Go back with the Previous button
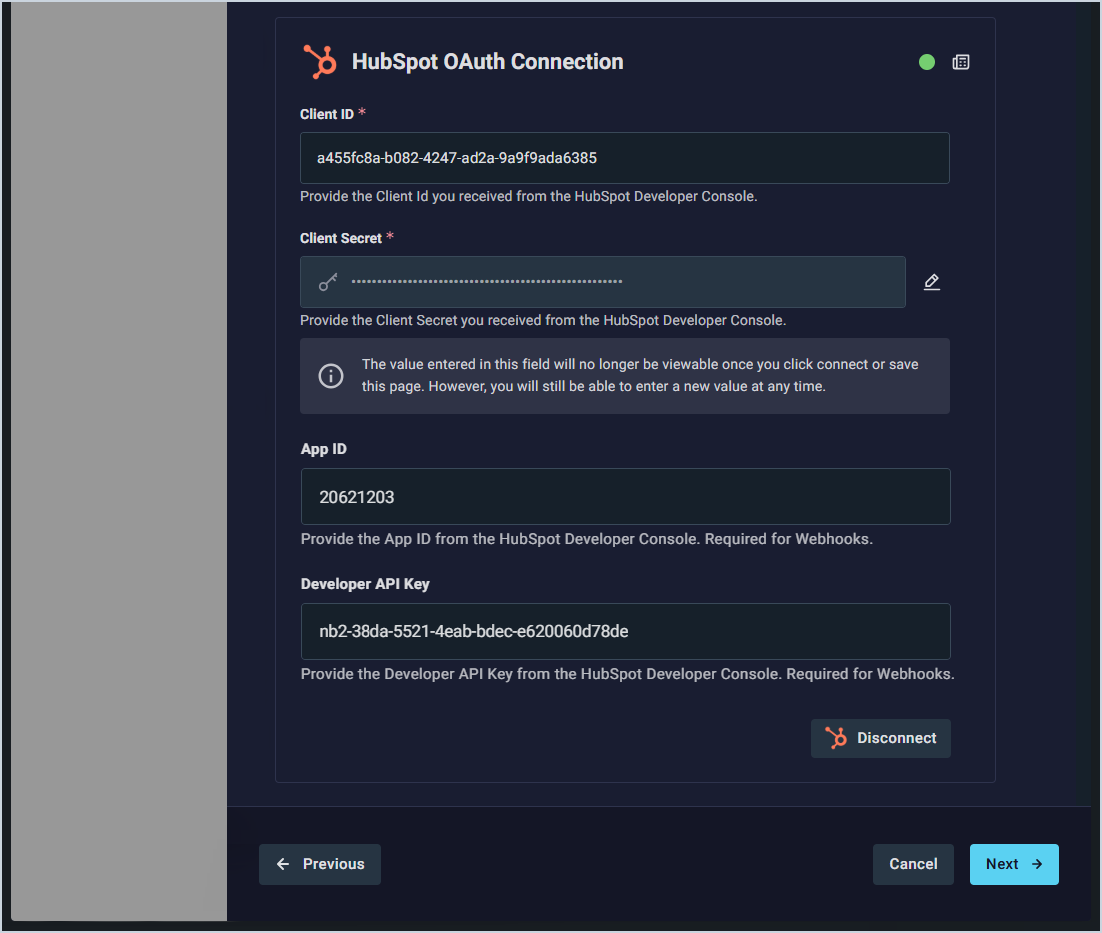 coord(320,864)
